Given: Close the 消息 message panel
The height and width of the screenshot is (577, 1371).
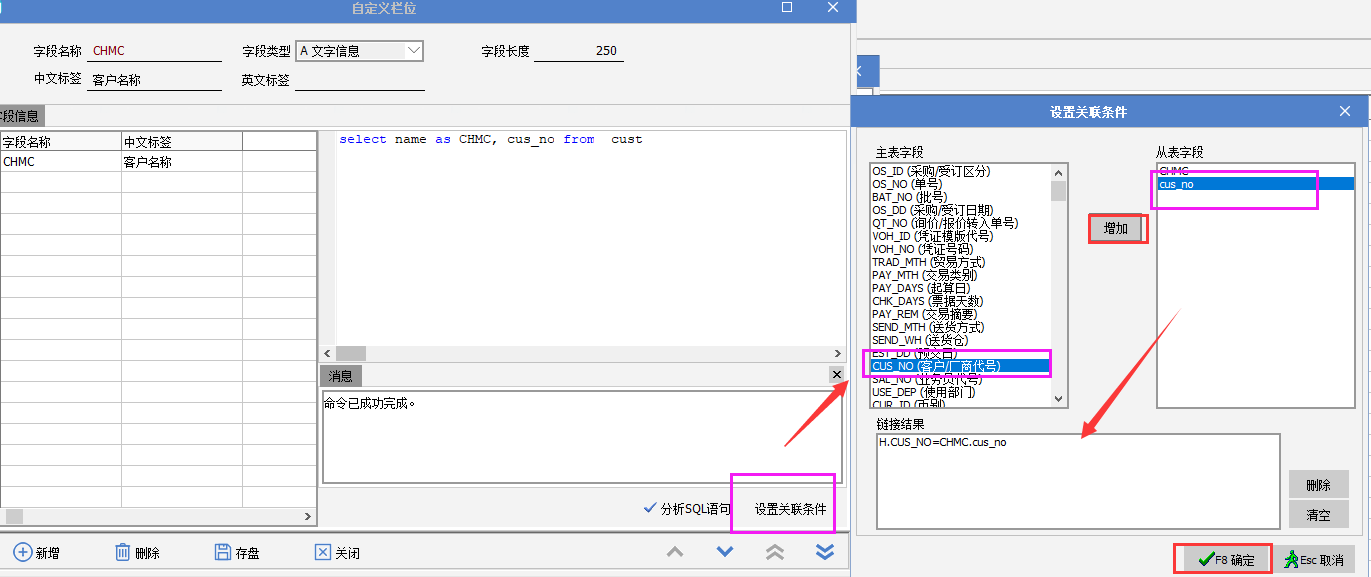Looking at the screenshot, I should point(836,374).
